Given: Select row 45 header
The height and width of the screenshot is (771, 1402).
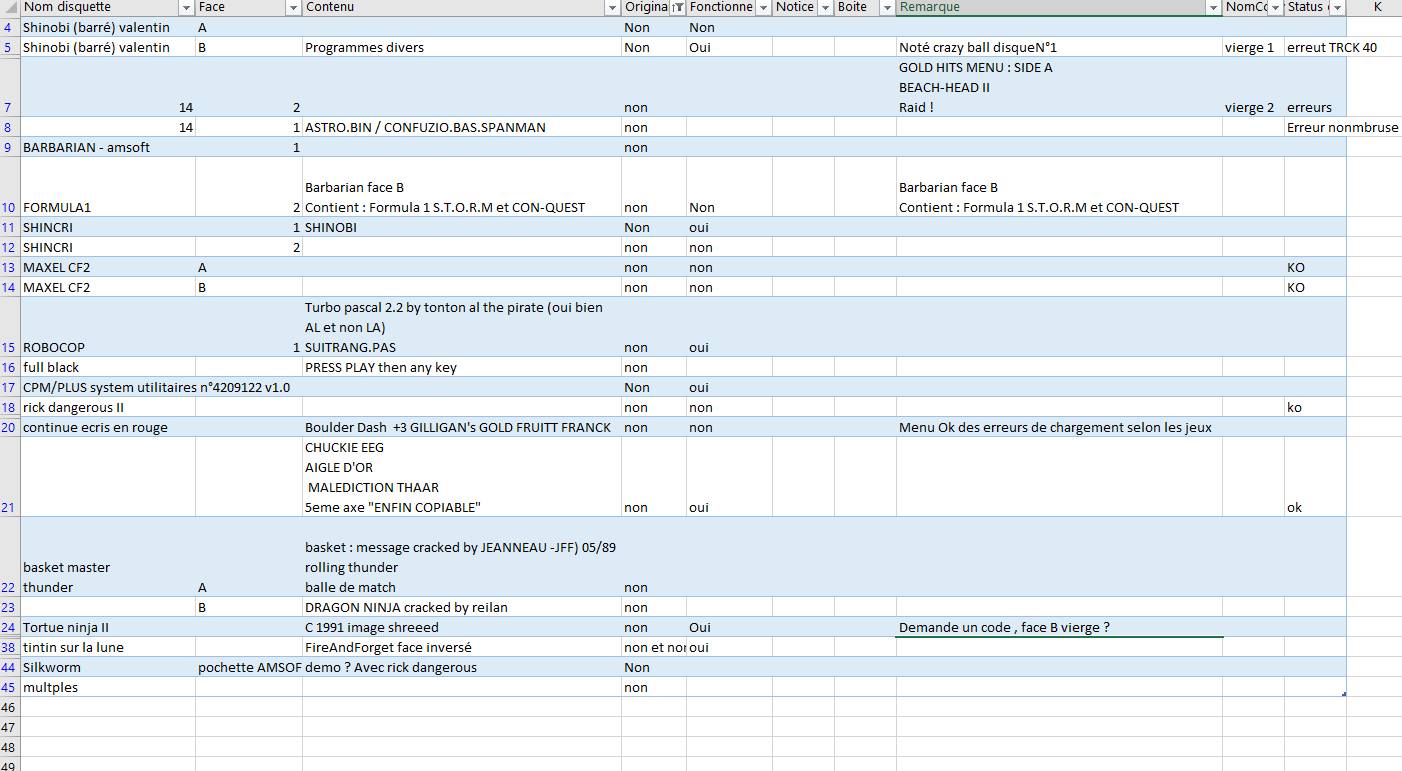Looking at the screenshot, I should [9, 687].
